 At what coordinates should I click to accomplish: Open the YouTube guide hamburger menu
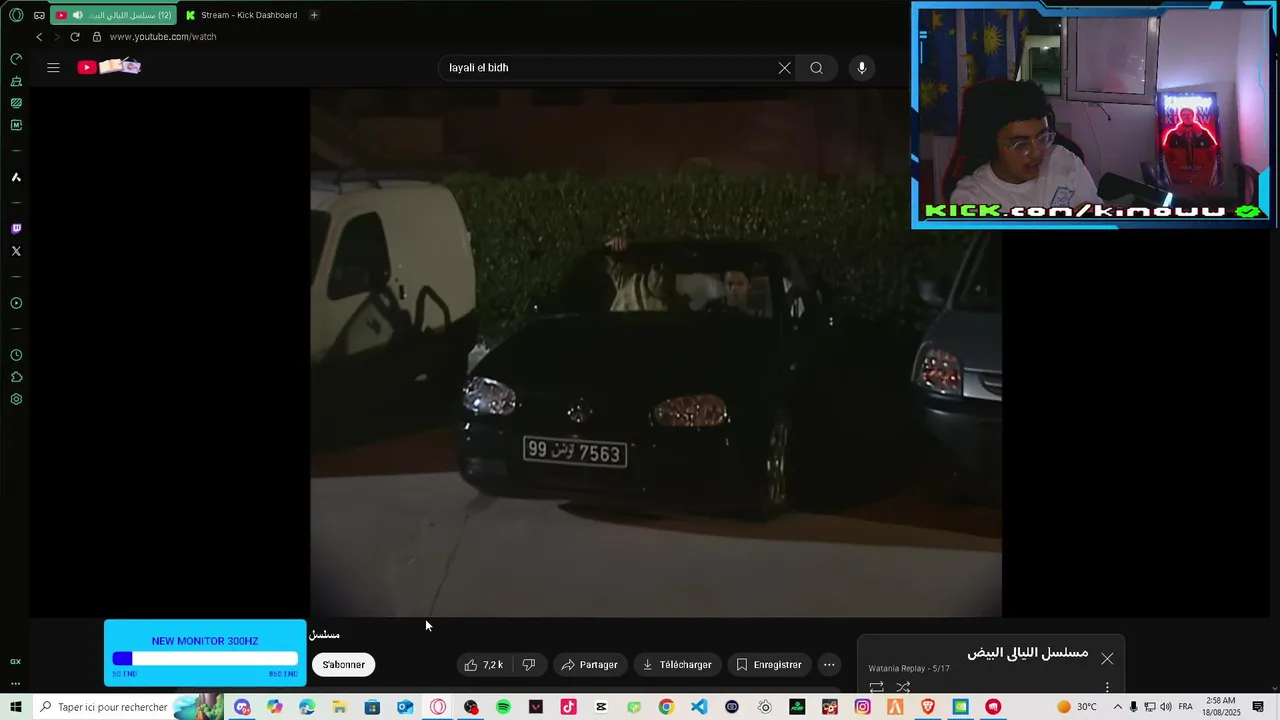click(53, 68)
